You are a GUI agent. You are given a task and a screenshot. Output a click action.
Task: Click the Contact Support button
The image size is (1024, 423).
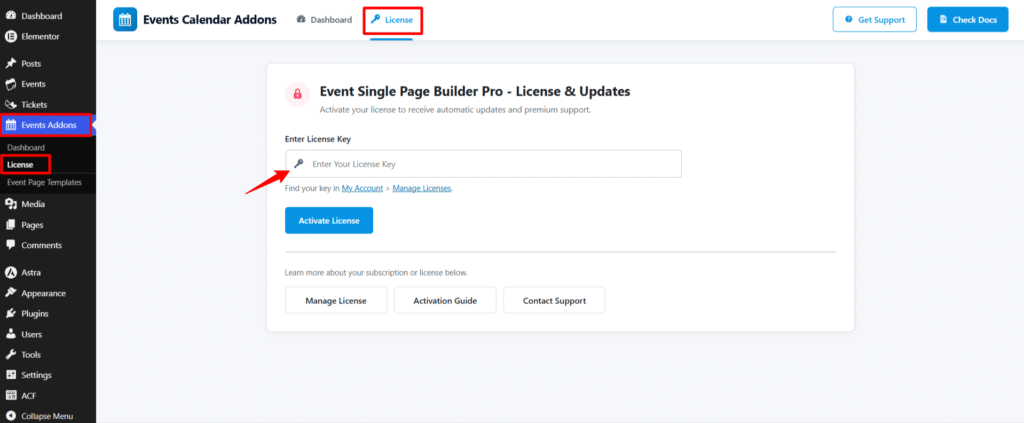point(554,301)
